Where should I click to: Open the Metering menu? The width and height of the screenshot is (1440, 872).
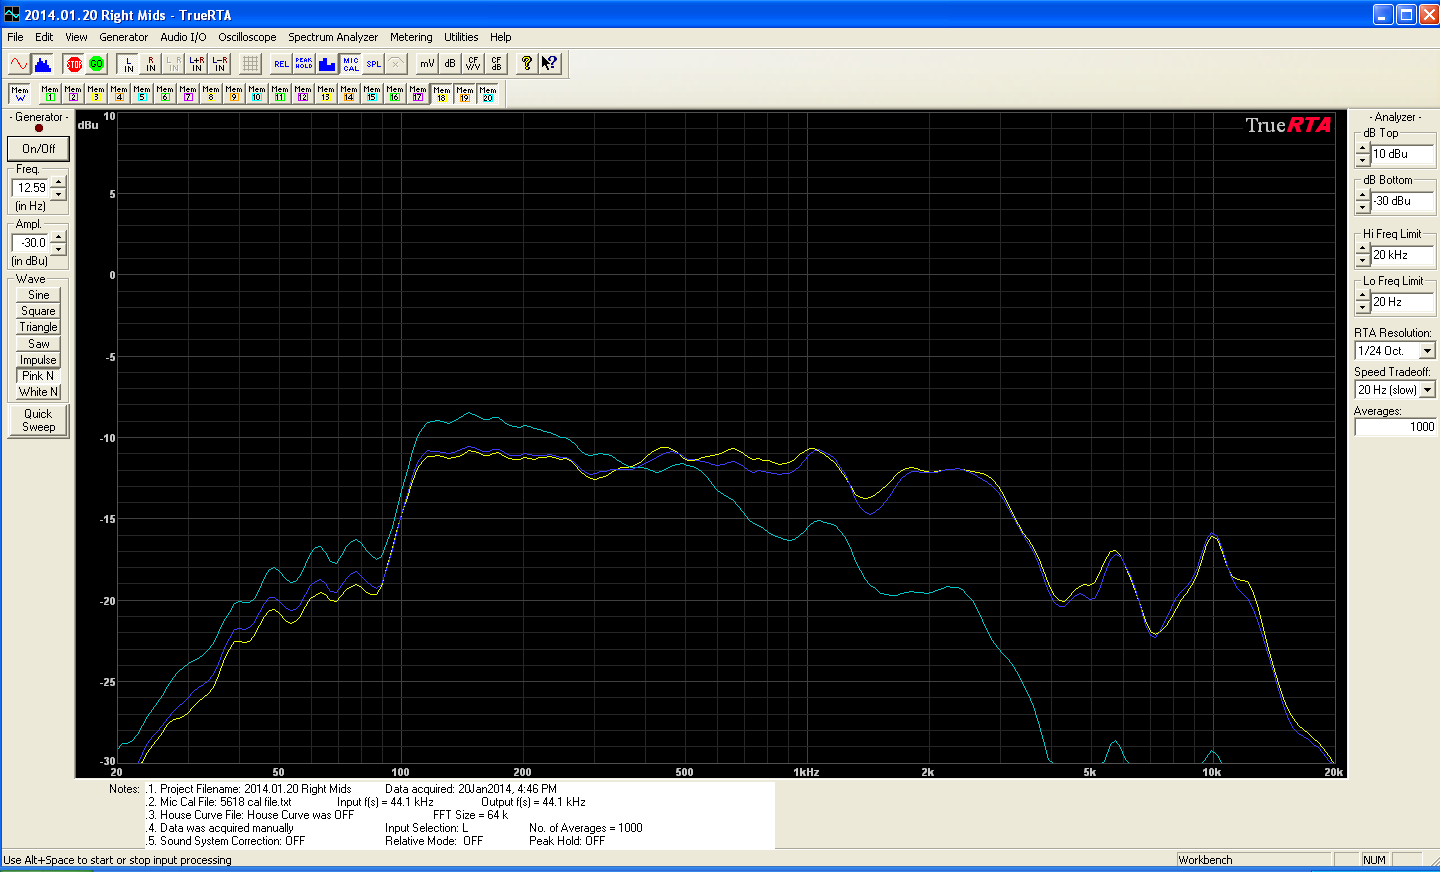(411, 37)
